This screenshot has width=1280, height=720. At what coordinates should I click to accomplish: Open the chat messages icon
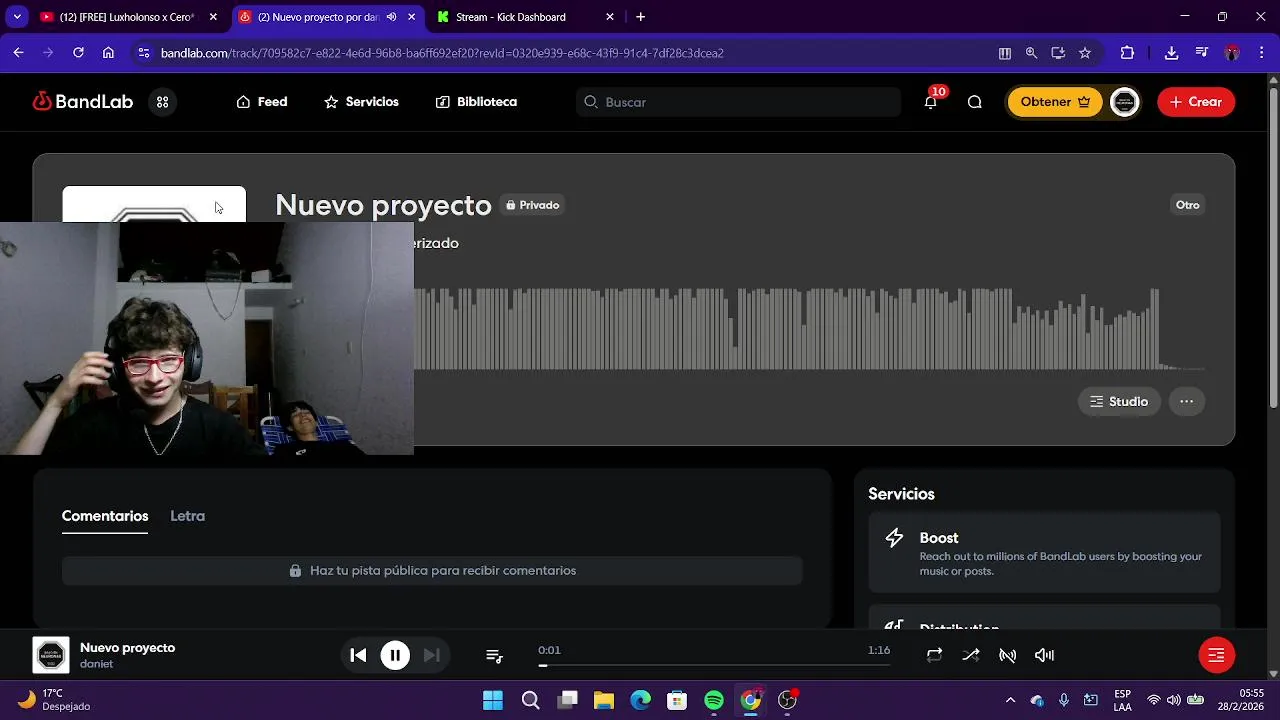coord(975,102)
